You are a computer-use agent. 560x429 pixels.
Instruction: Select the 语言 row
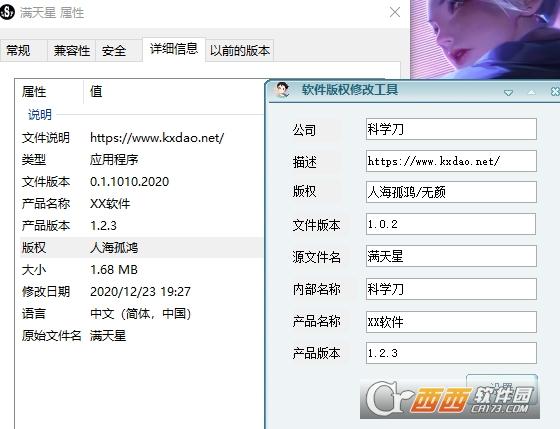(x=141, y=314)
